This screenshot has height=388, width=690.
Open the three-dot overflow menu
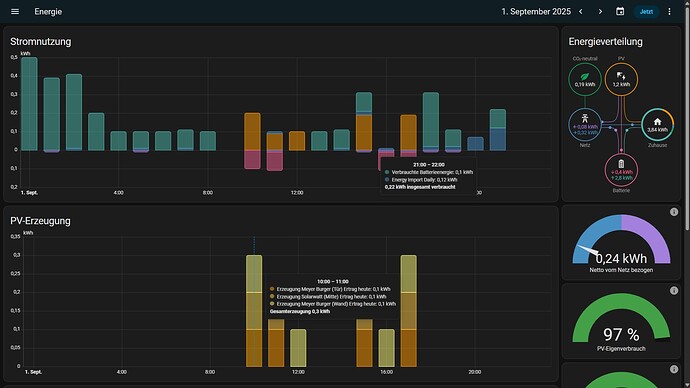click(669, 11)
